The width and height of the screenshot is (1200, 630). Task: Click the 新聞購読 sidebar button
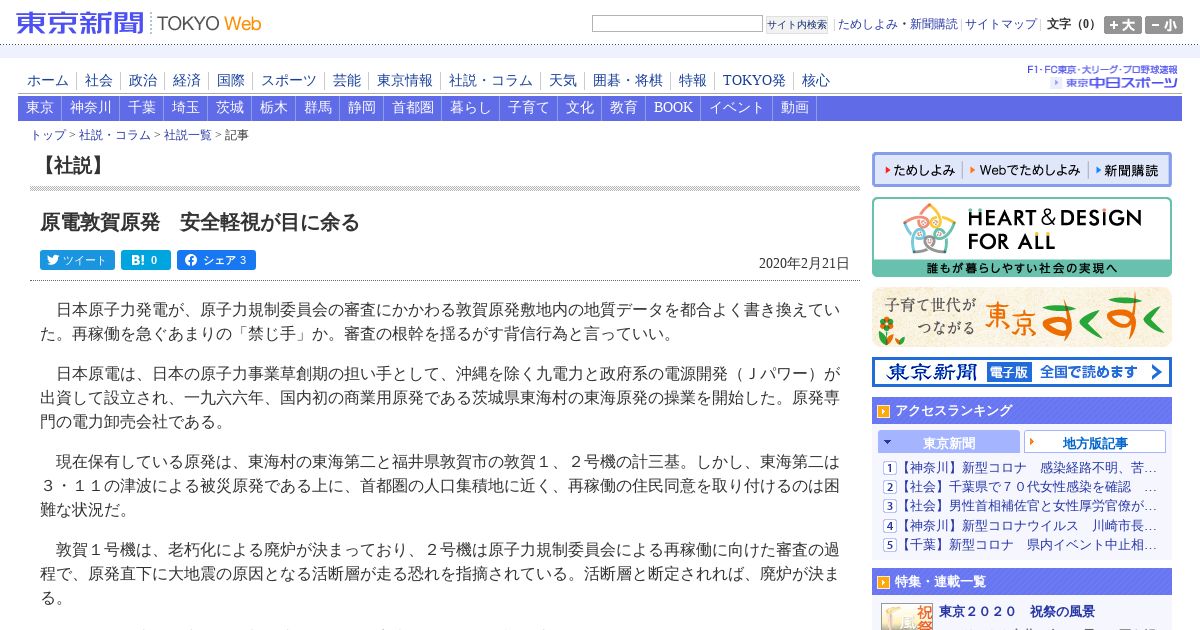(1127, 170)
